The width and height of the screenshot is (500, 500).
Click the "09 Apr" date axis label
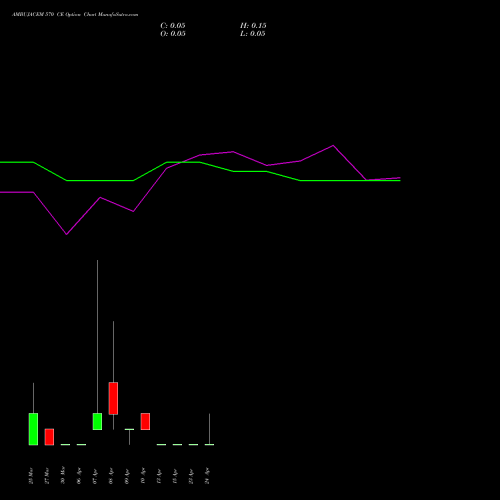[127, 476]
